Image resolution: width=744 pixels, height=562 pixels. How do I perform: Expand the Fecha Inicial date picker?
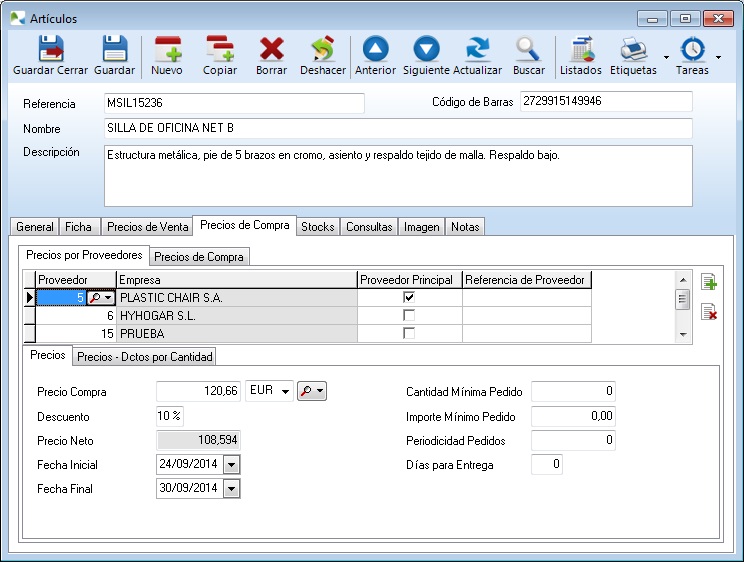pyautogui.click(x=232, y=465)
